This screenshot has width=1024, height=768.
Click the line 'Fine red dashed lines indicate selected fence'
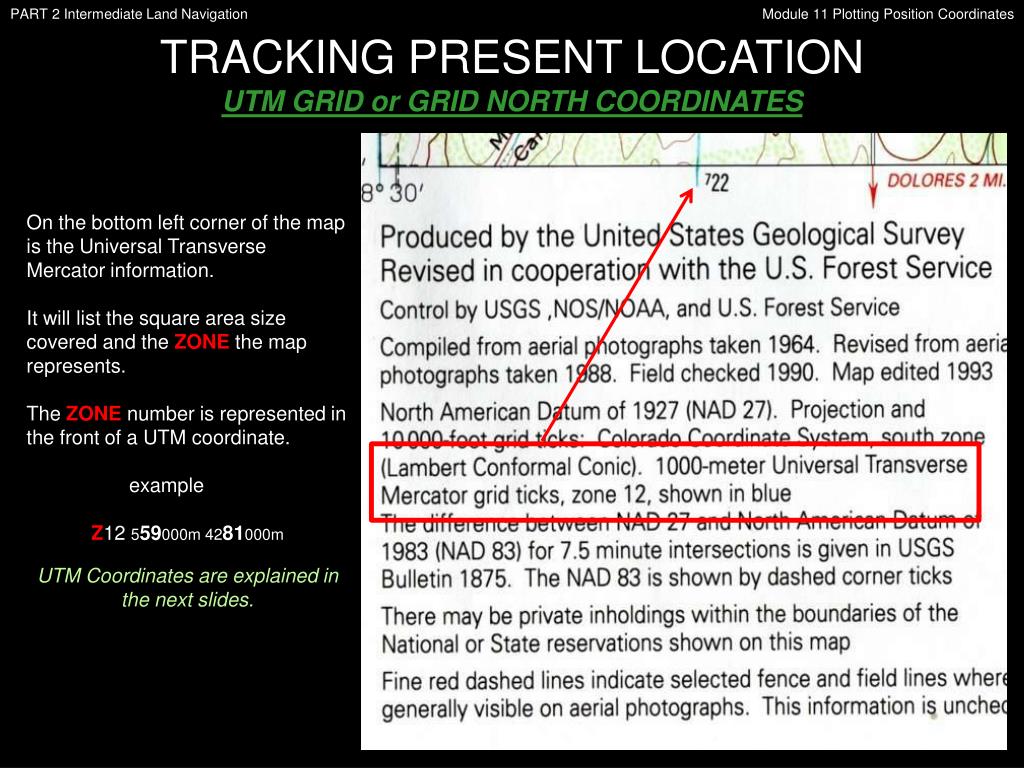(693, 680)
